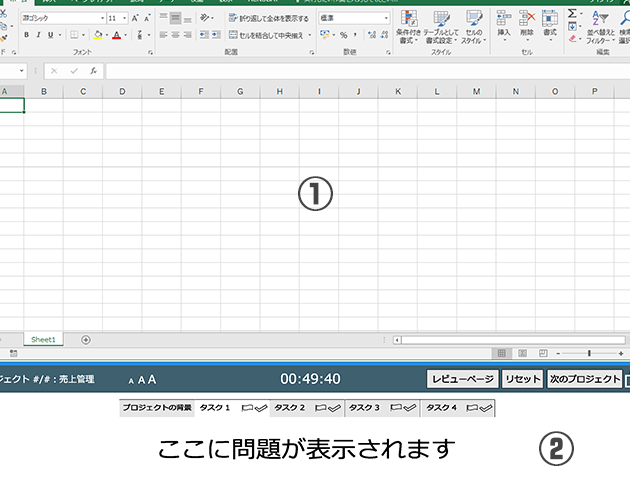The width and height of the screenshot is (630, 502).
Task: Open sort and filter (並べ替えとフィルター) menu
Action: (601, 27)
